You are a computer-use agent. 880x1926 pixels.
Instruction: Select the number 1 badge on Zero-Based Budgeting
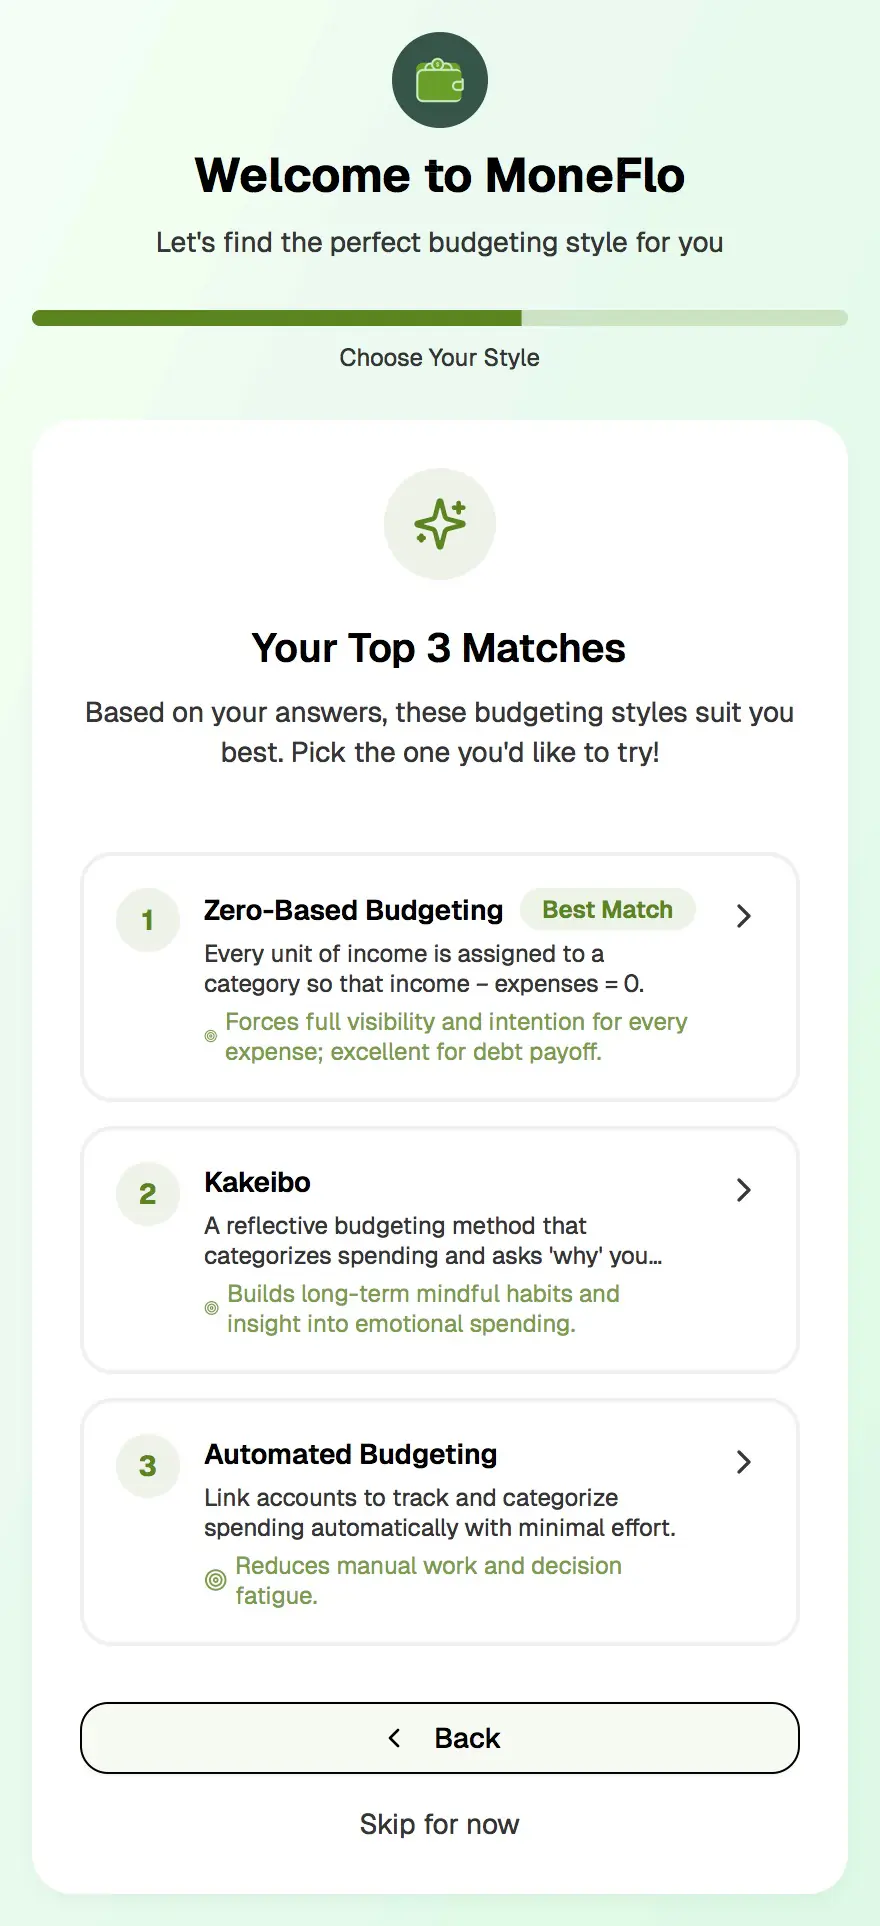[147, 920]
